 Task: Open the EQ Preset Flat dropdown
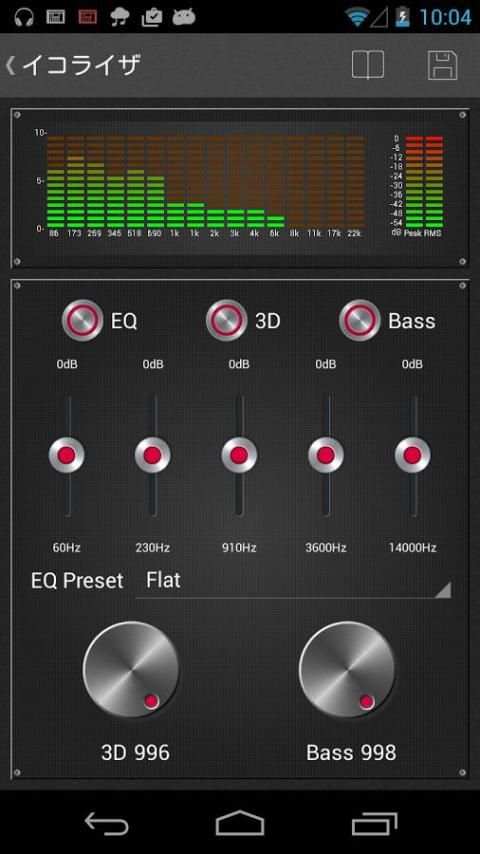294,581
